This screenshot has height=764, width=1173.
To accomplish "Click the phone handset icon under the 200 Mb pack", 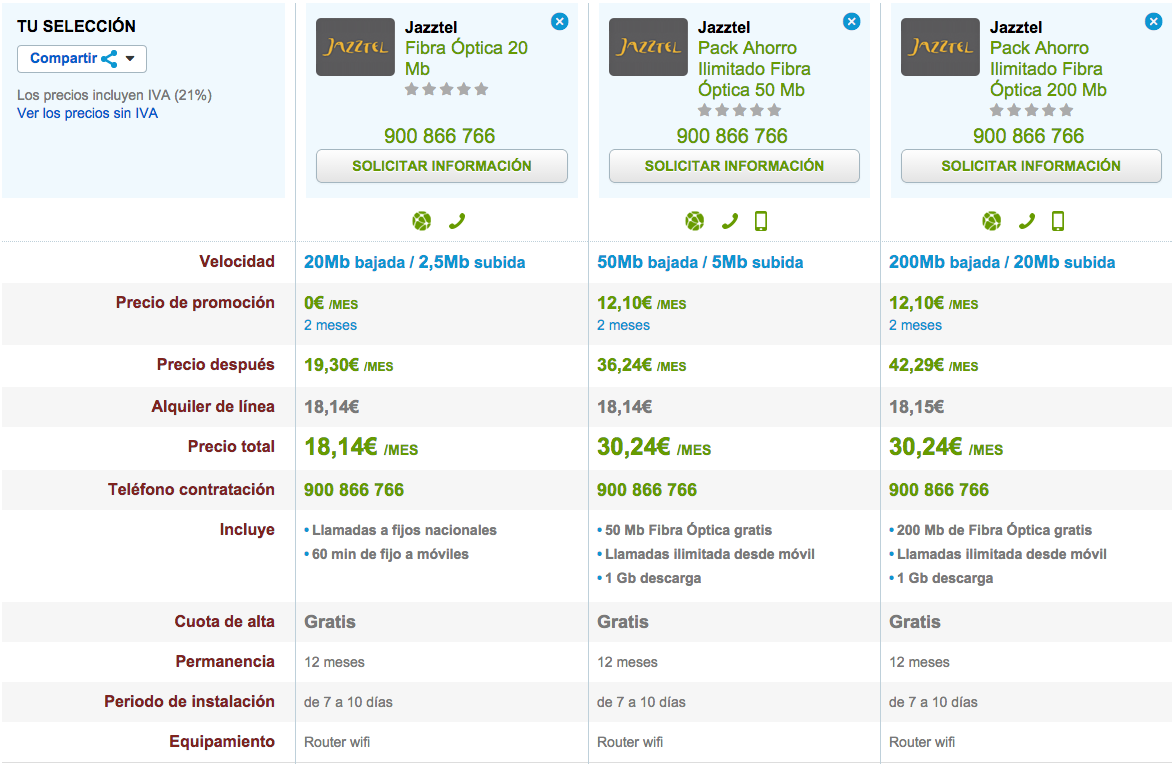I will click(1027, 221).
